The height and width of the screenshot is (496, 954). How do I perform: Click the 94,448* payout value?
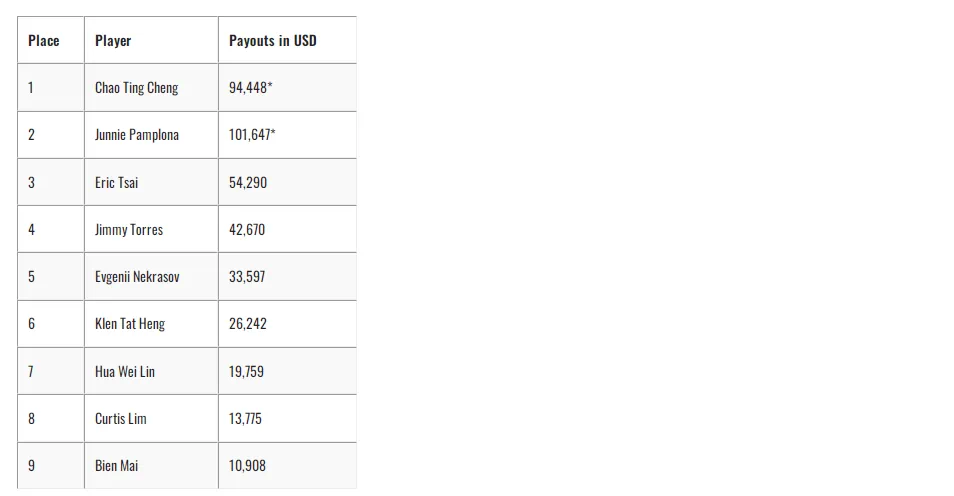(251, 88)
